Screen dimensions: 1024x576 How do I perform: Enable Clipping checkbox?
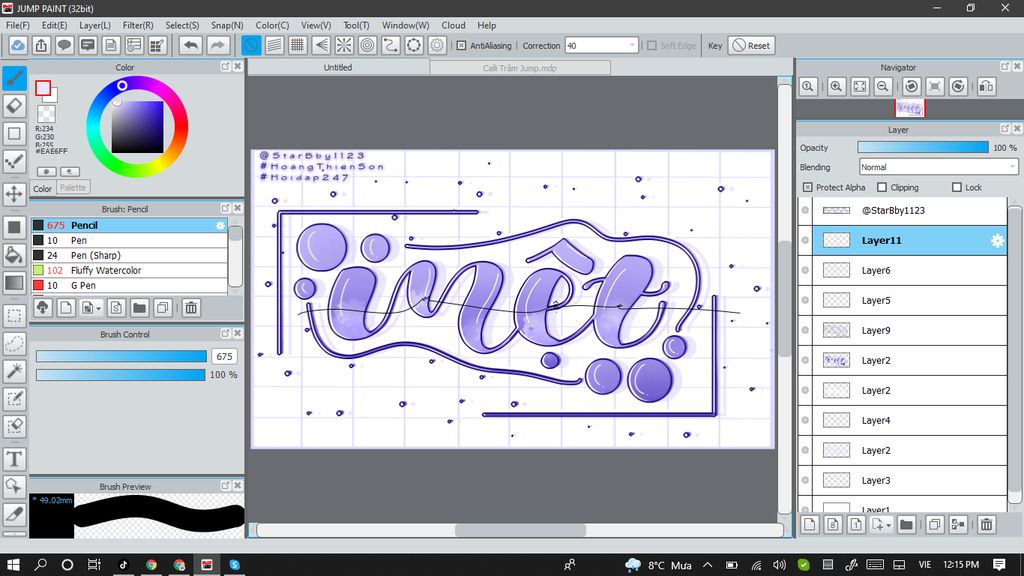pyautogui.click(x=882, y=187)
